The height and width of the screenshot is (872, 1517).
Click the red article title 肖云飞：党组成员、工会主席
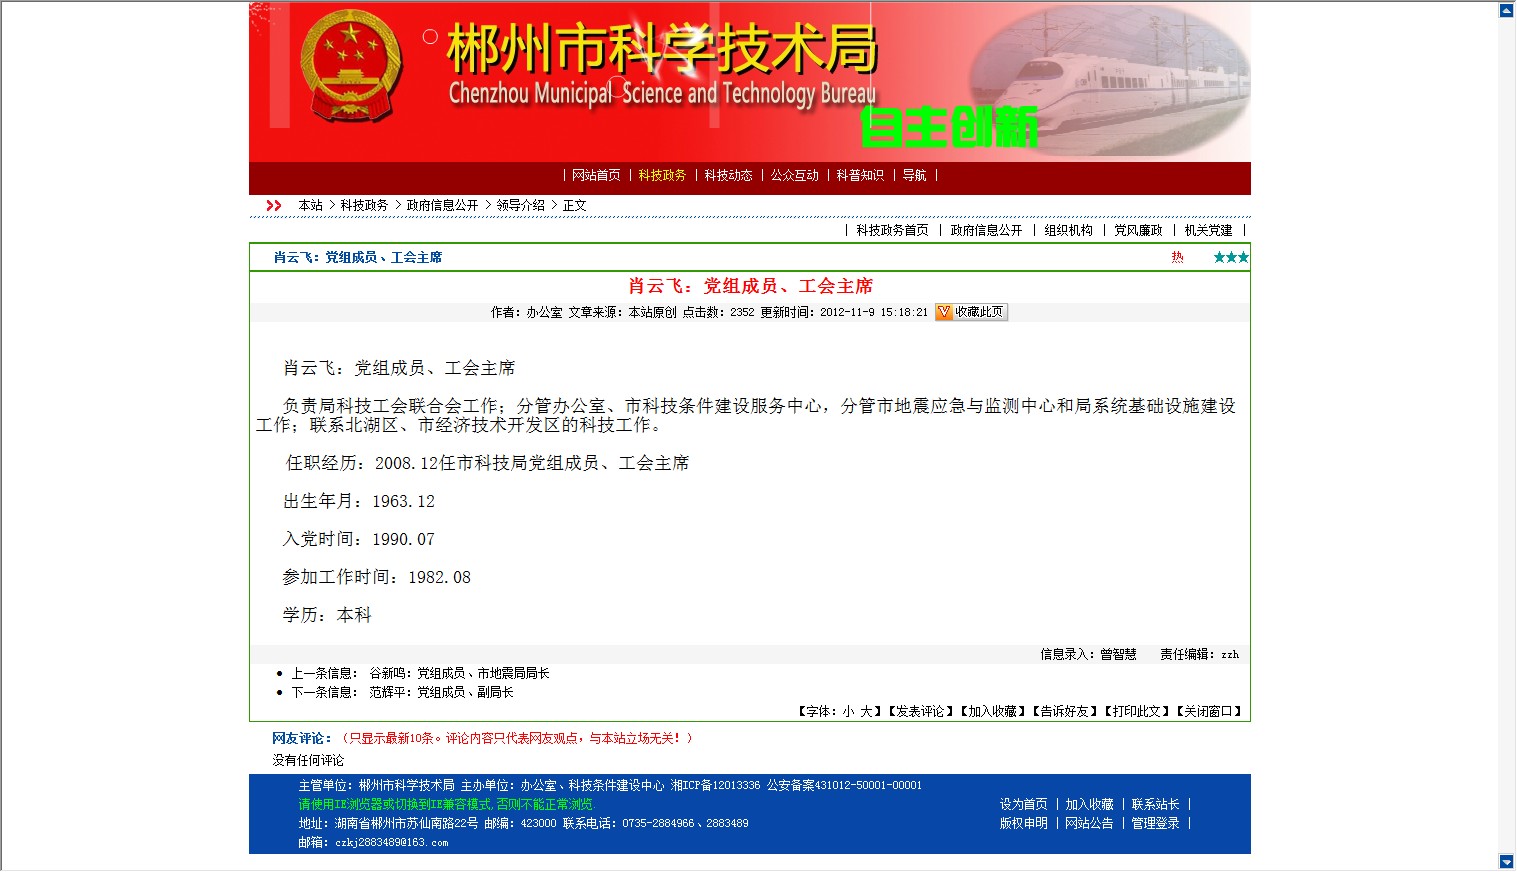pos(751,286)
